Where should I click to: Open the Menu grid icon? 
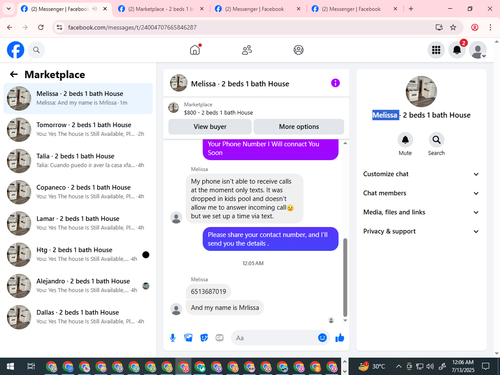436,50
